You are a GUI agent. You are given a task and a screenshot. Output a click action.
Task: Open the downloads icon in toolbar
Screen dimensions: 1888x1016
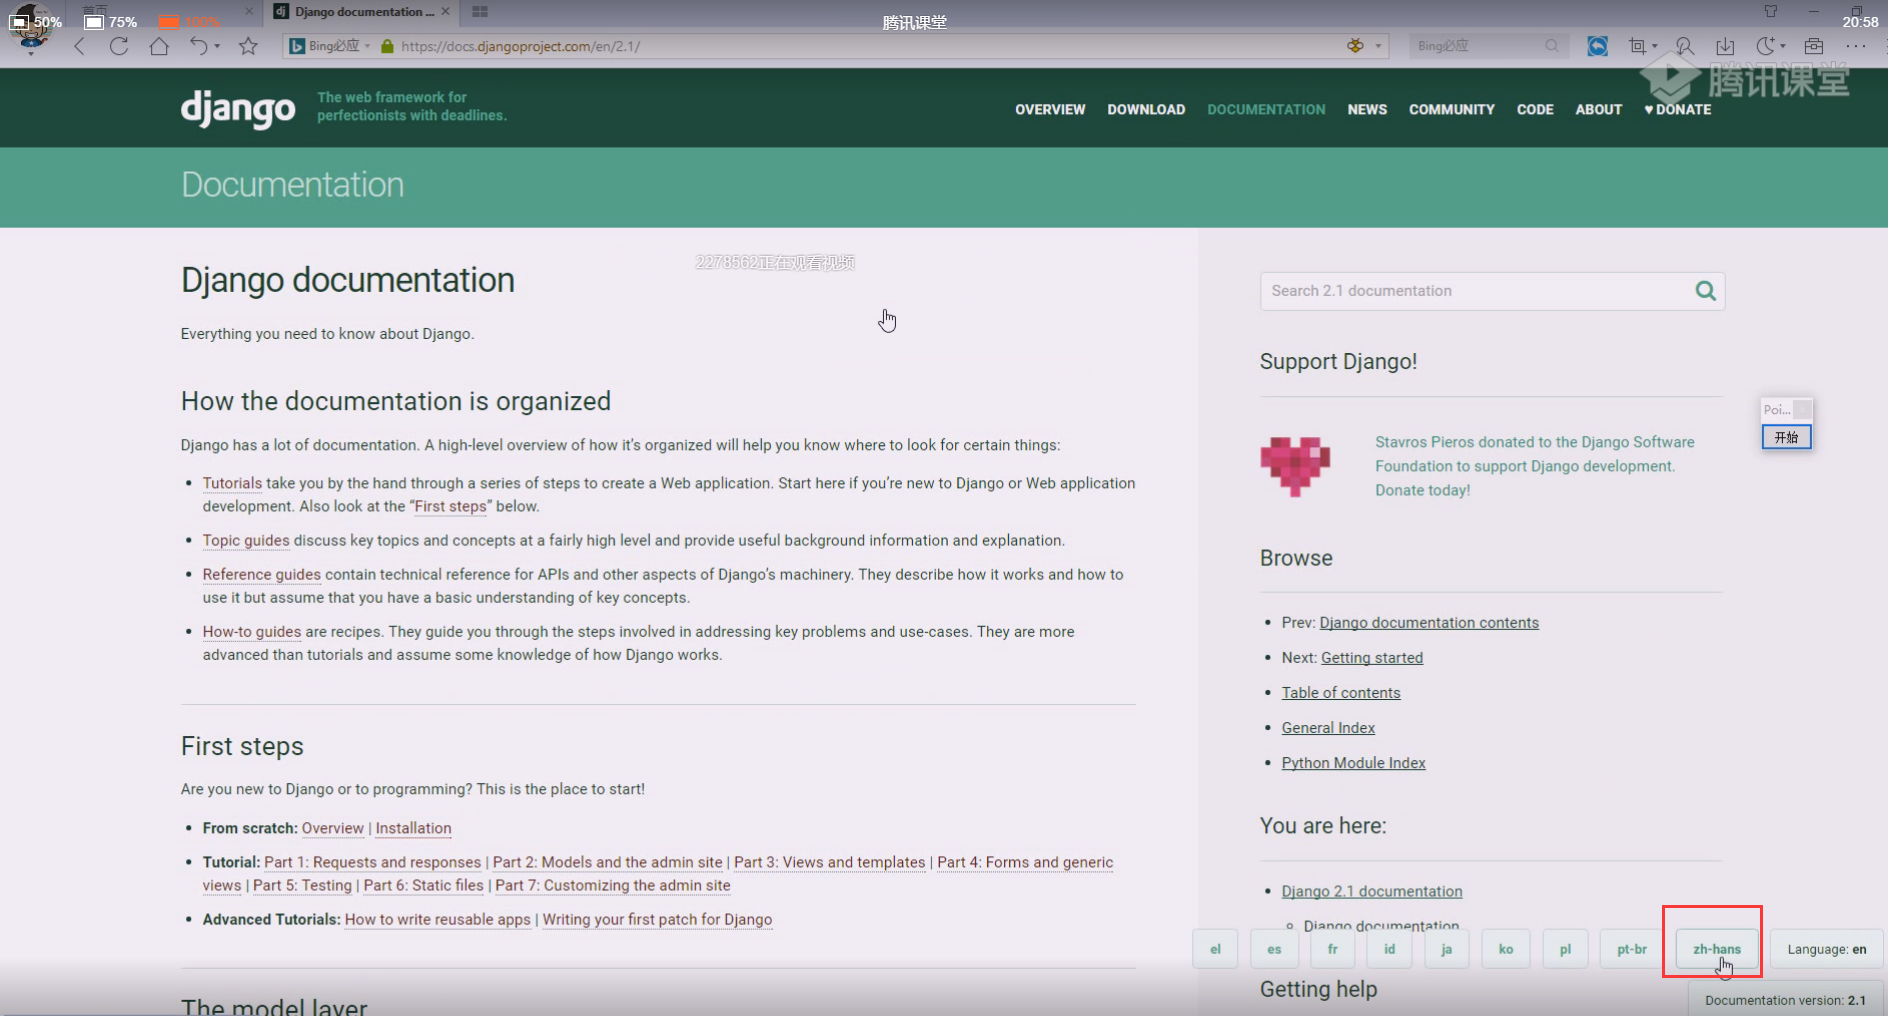click(x=1725, y=46)
